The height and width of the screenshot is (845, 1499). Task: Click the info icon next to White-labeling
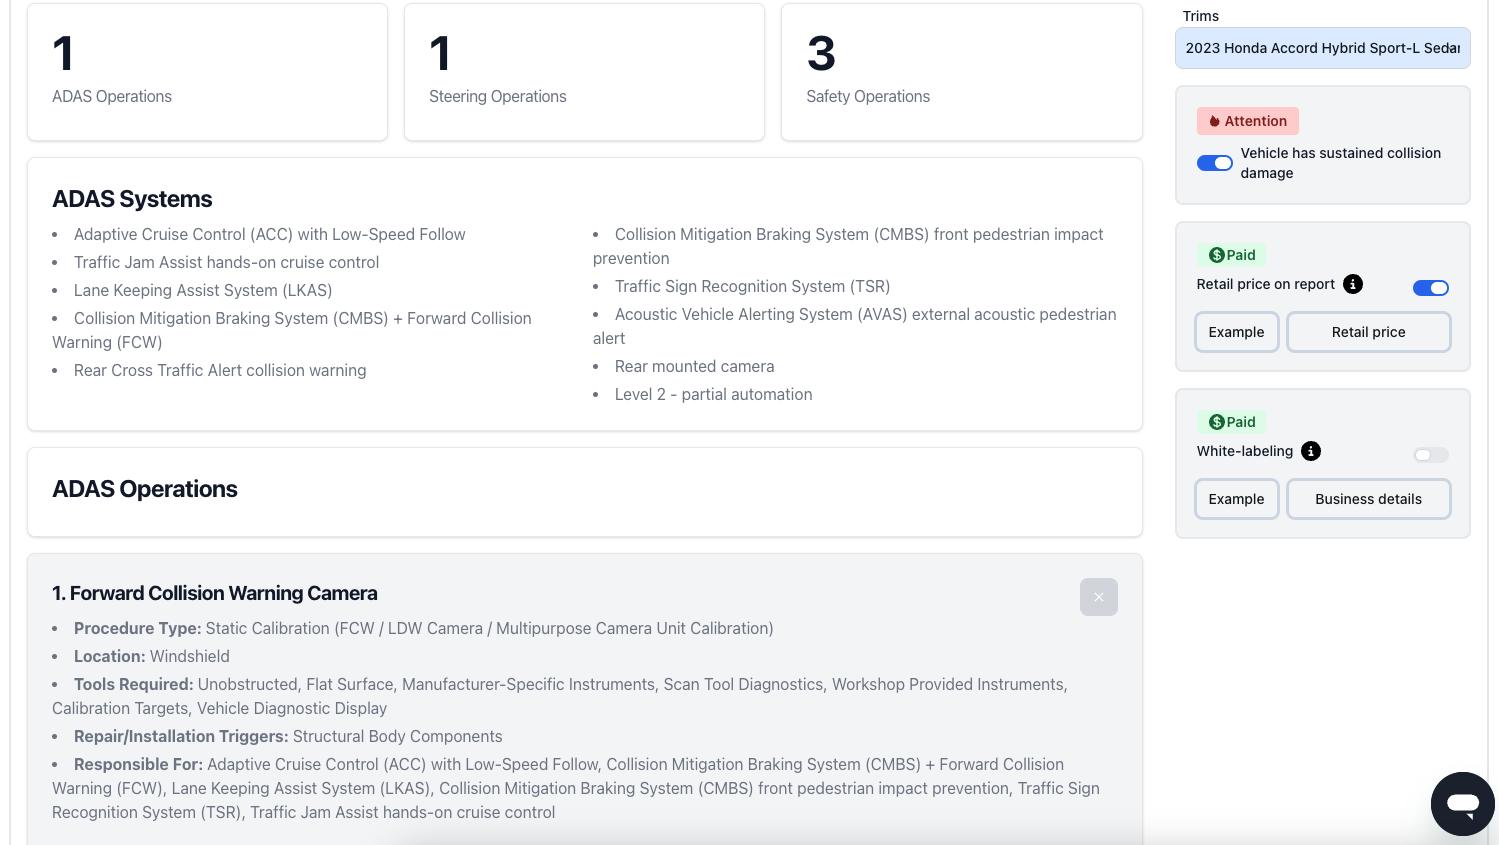point(1311,451)
